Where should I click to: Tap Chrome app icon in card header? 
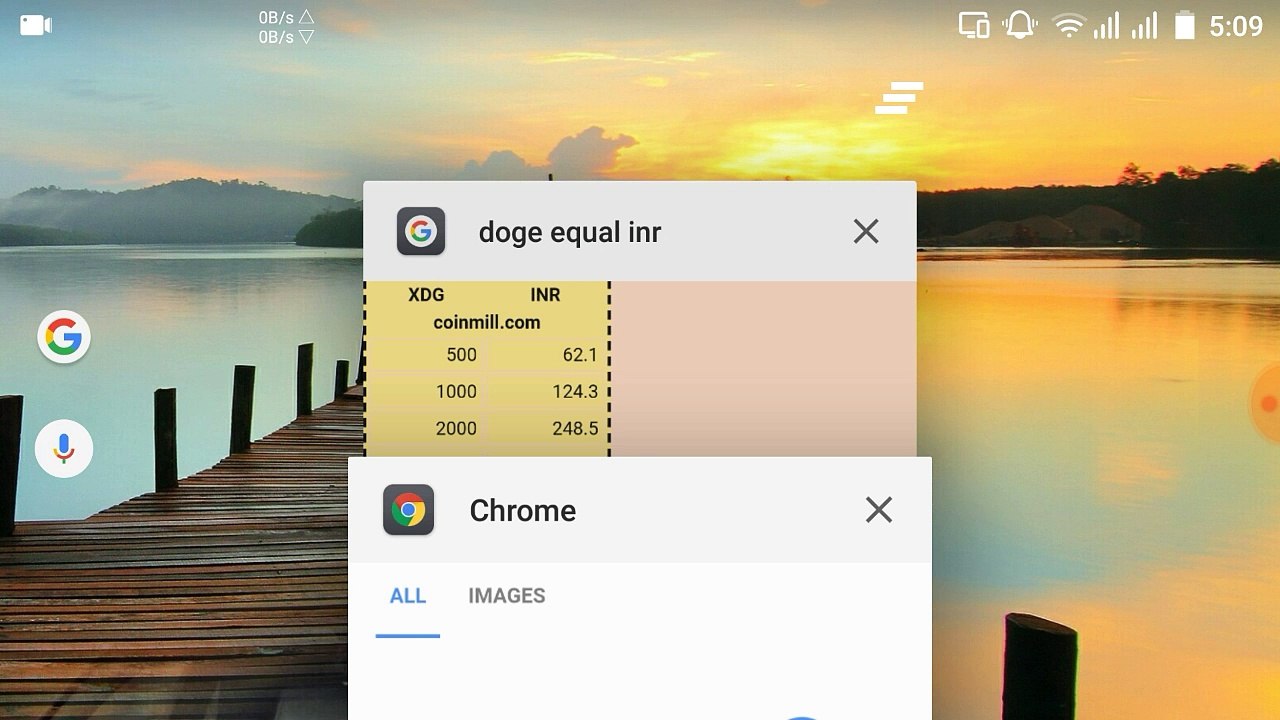point(408,510)
